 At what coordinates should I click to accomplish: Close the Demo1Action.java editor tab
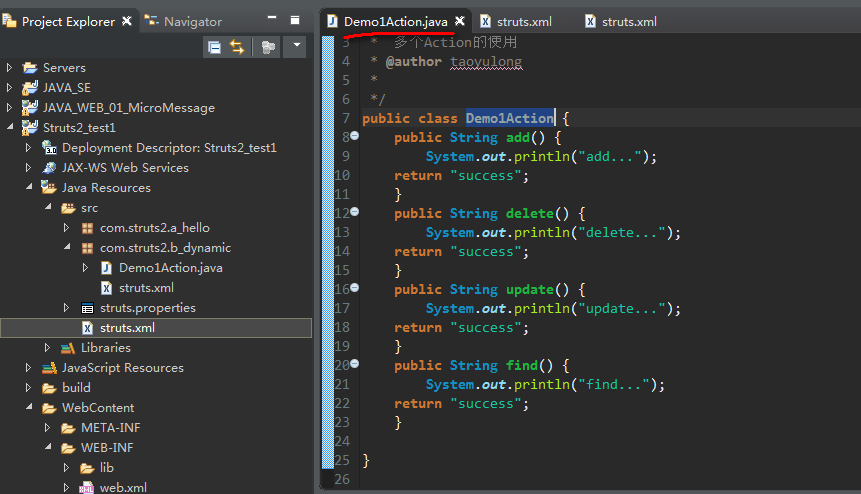pyautogui.click(x=460, y=21)
